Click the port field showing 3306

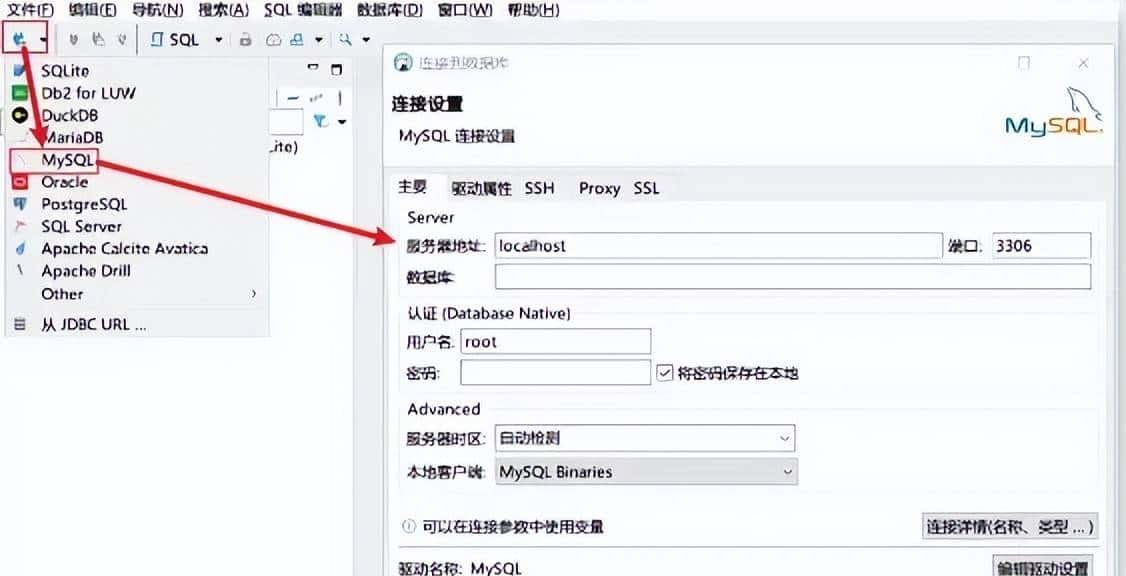pos(1040,245)
